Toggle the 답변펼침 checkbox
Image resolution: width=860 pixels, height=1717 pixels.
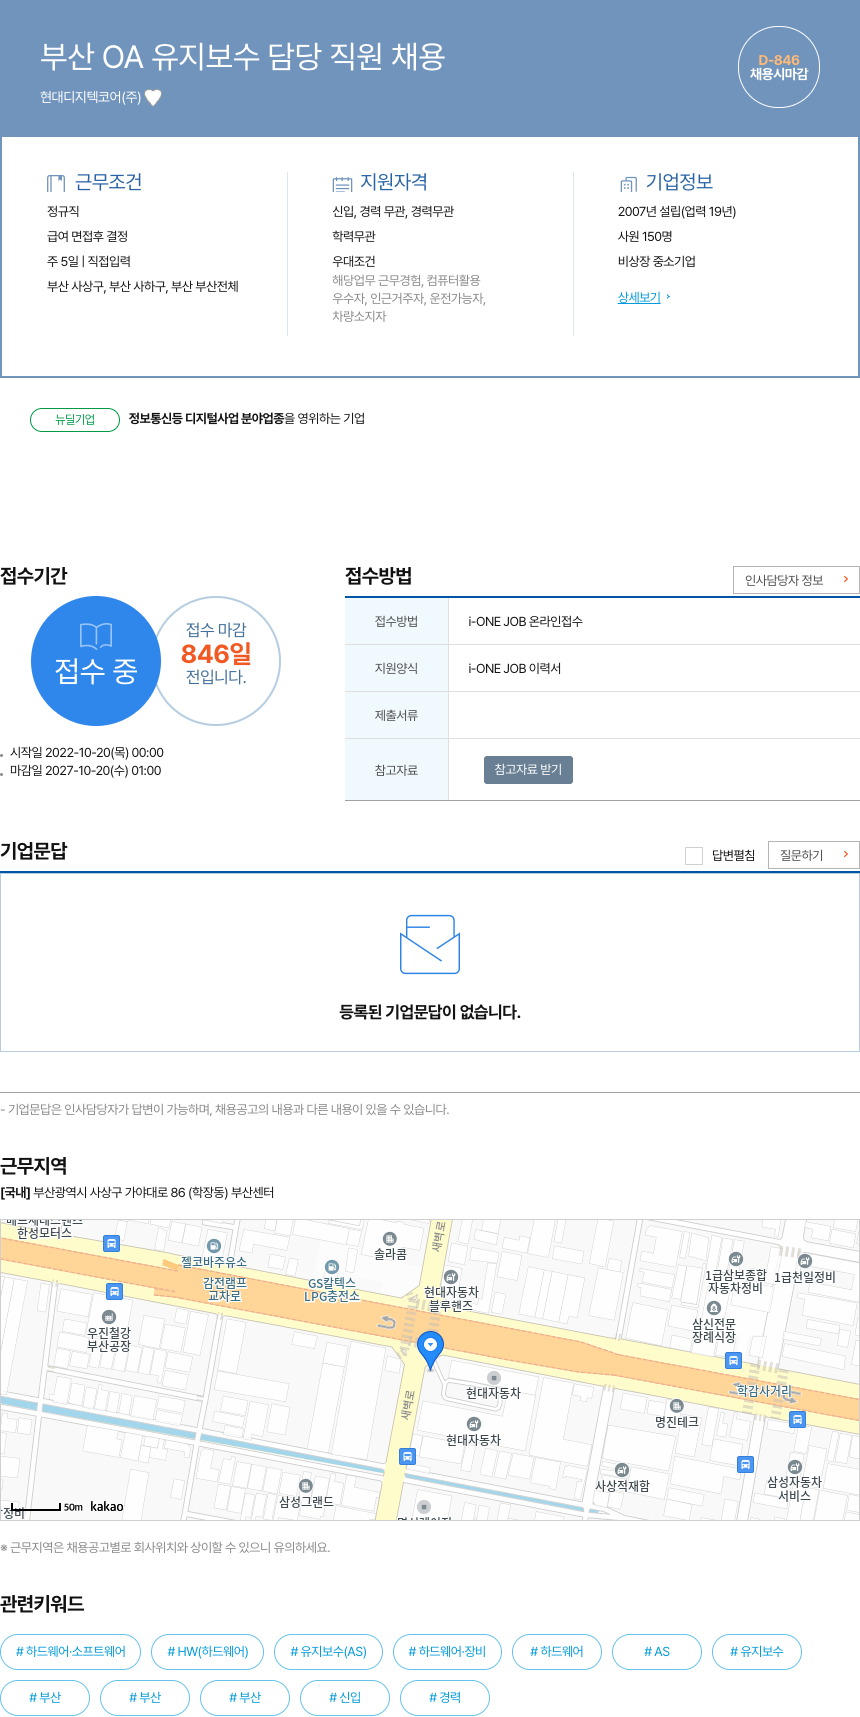click(x=694, y=855)
